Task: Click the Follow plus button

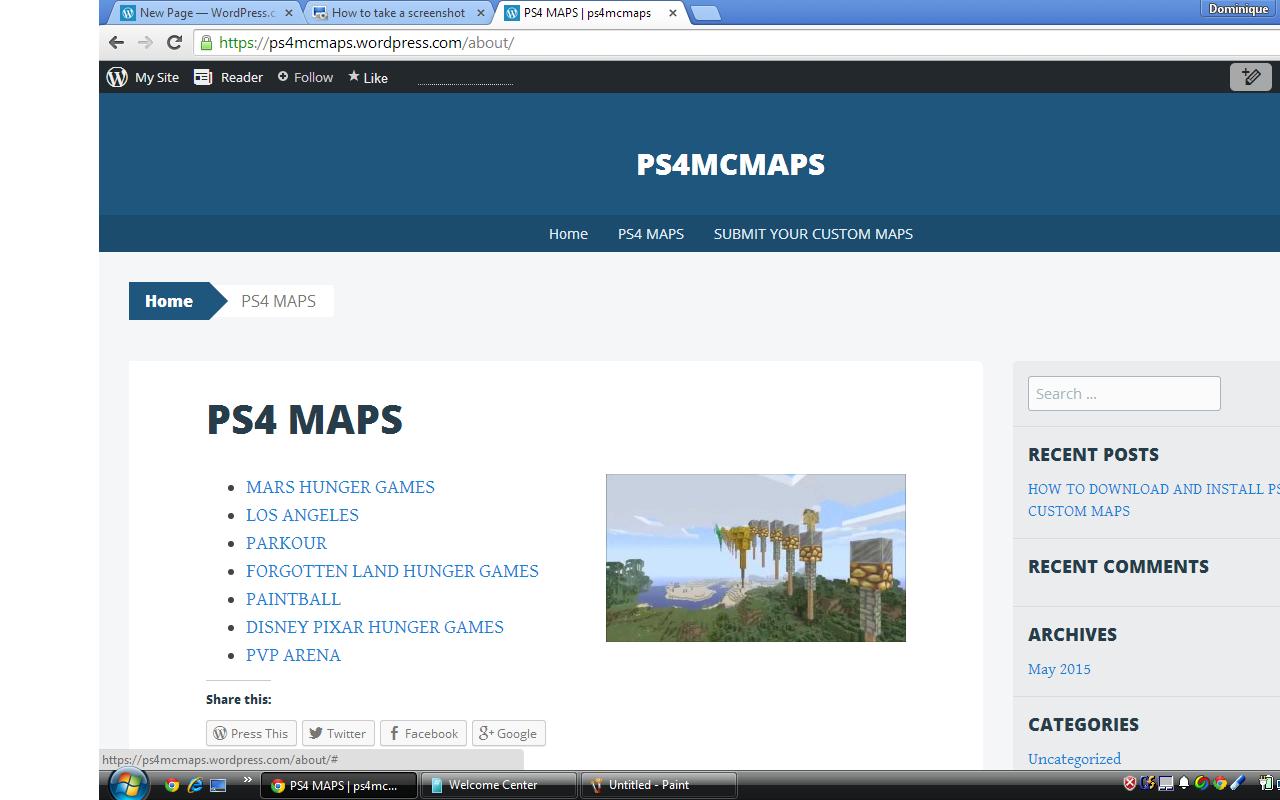Action: tap(305, 77)
